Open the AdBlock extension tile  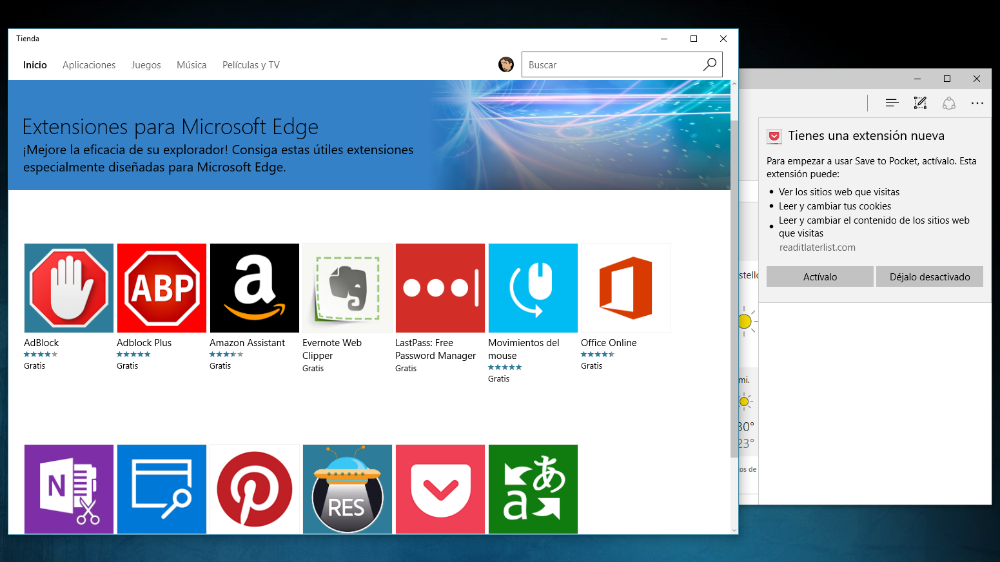click(69, 288)
